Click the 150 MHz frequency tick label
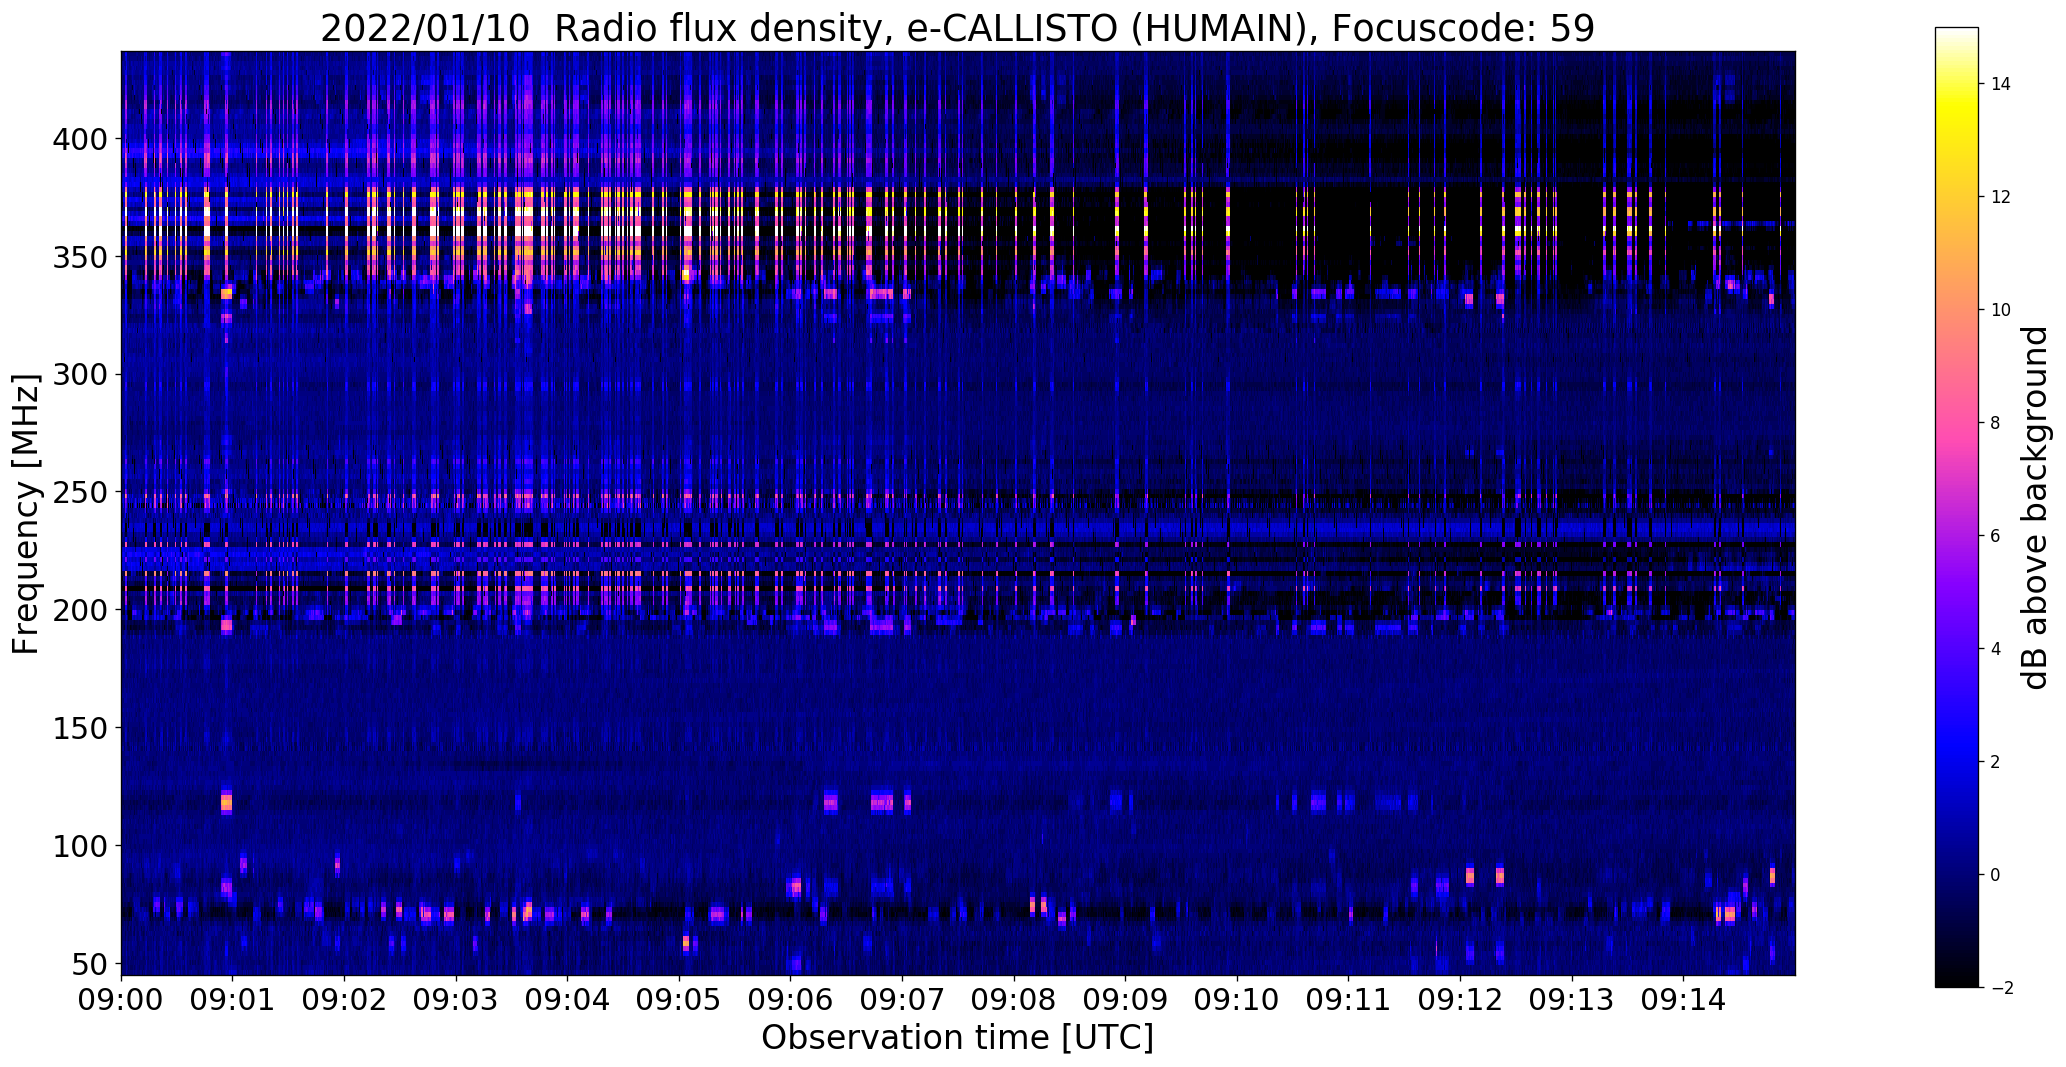This screenshot has width=2066, height=1067. (x=82, y=728)
